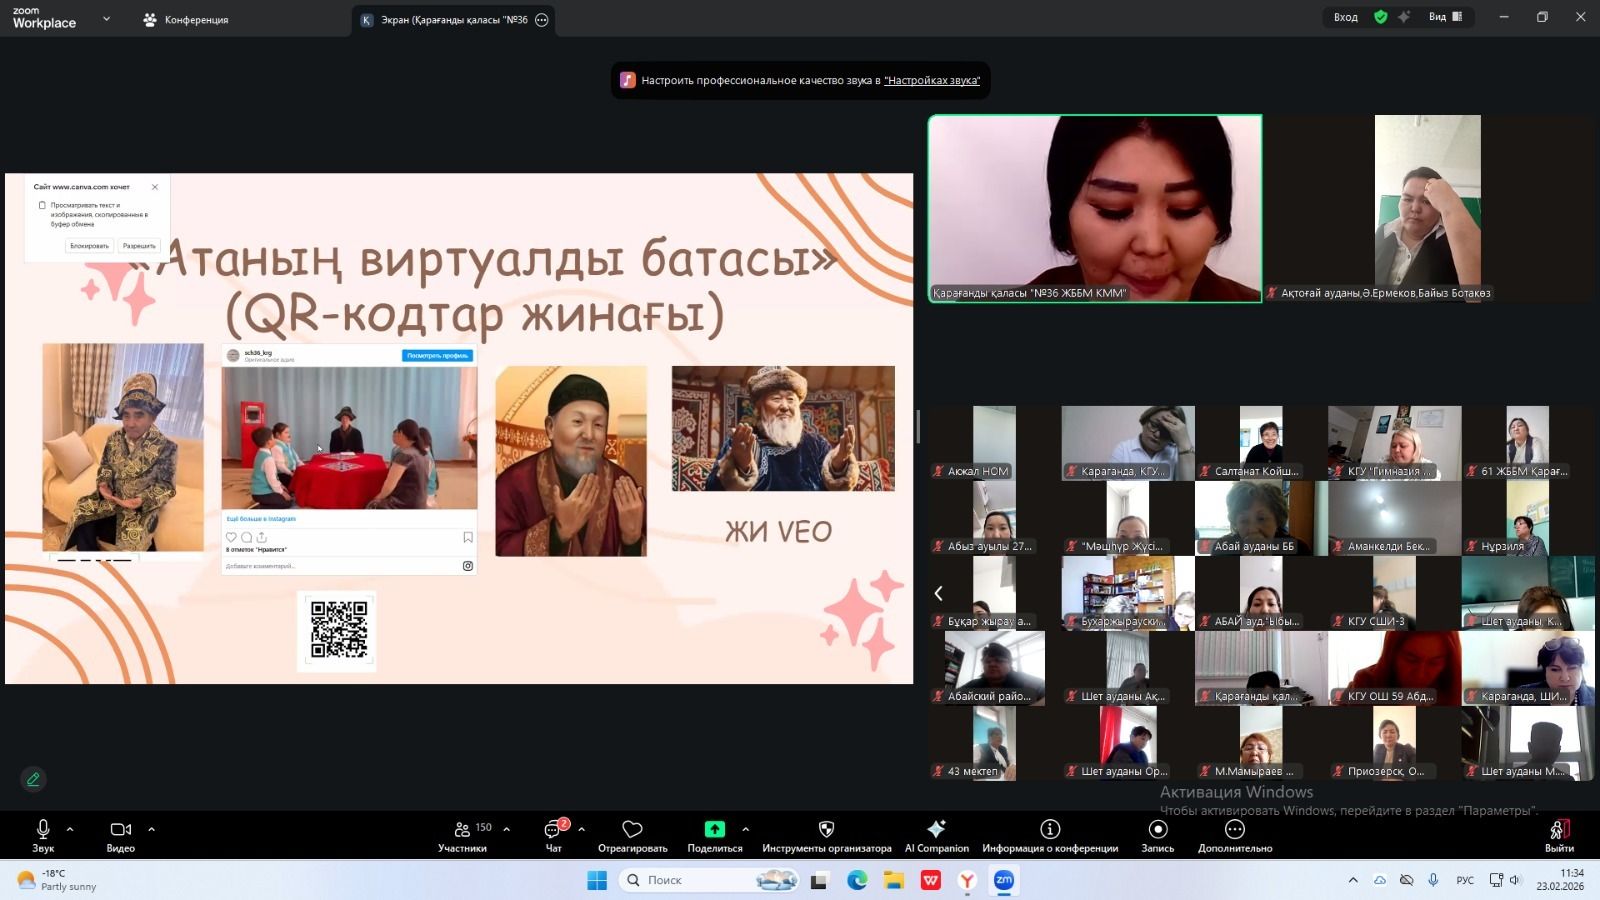Open the meeting information icon

coord(1050,829)
